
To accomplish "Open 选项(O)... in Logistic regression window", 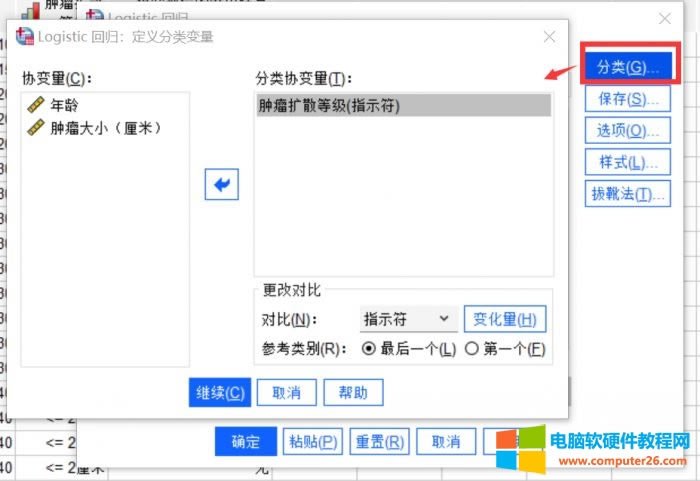I will click(628, 130).
